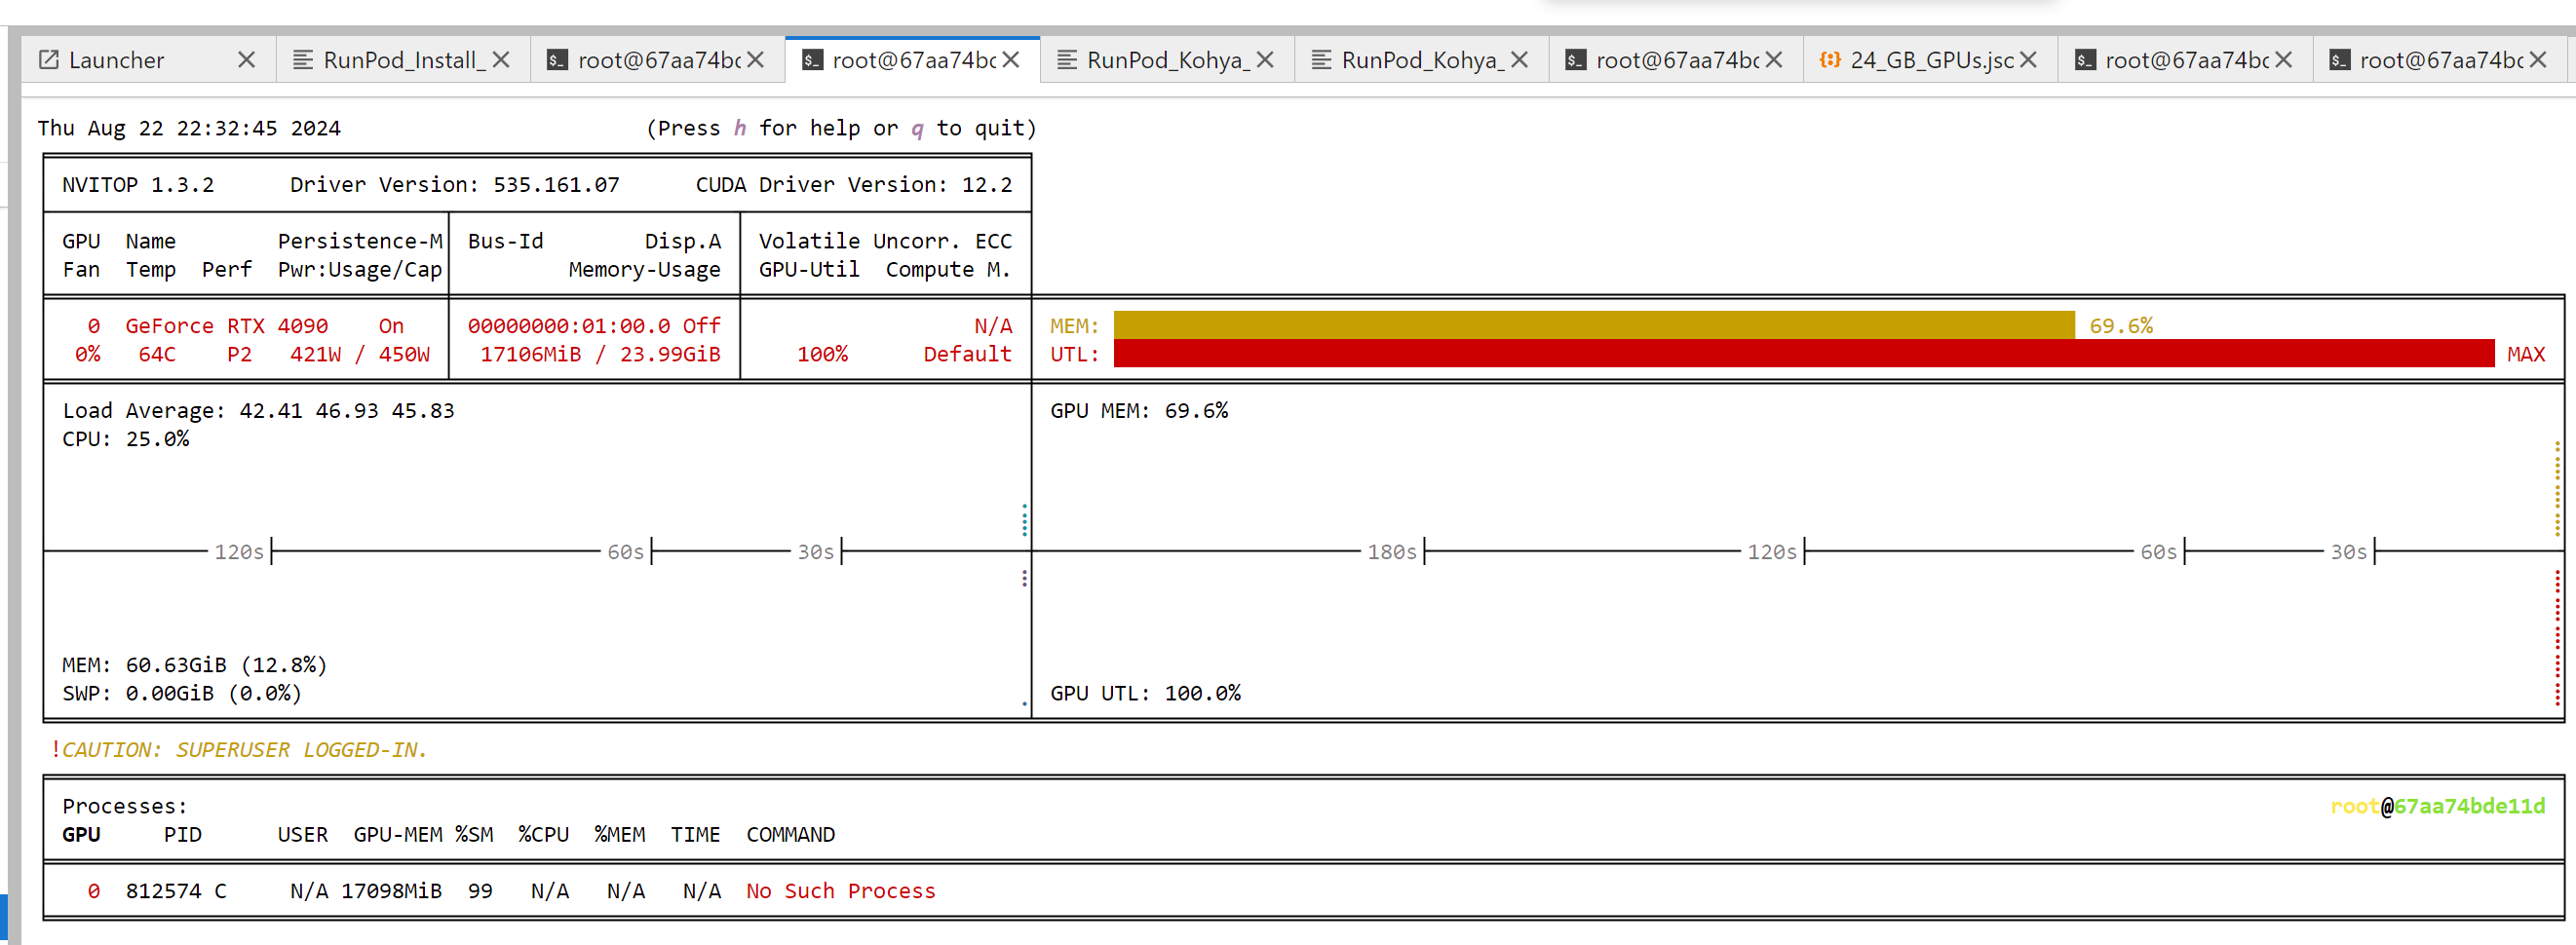2576x945 pixels.
Task: Click the 'GPU-MEM' column header in Processes
Action: (398, 835)
